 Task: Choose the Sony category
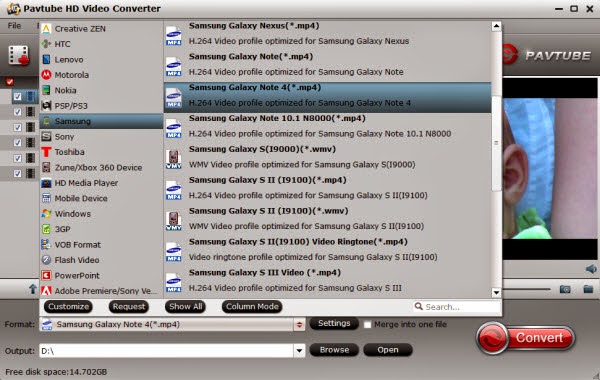pos(101,137)
